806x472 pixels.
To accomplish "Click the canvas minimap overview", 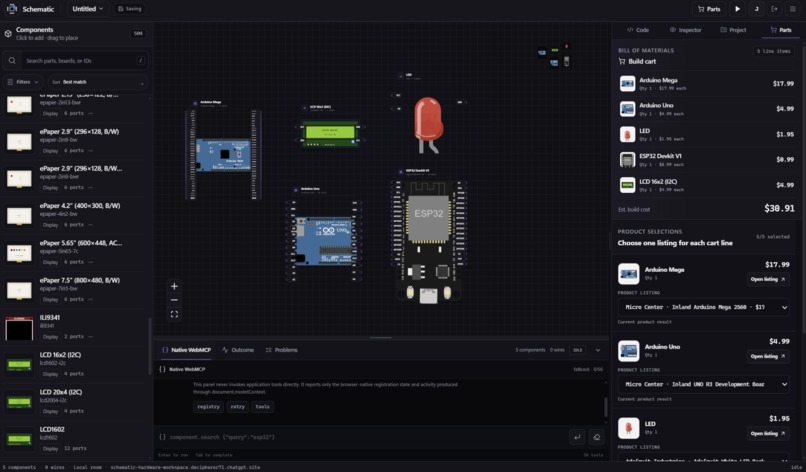I will (554, 56).
